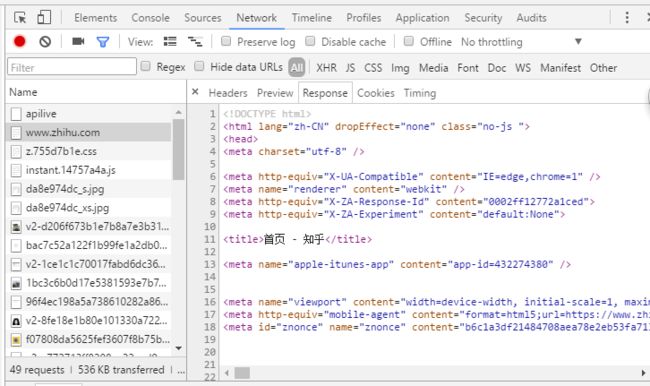Open the Elements panel tab

(95, 18)
